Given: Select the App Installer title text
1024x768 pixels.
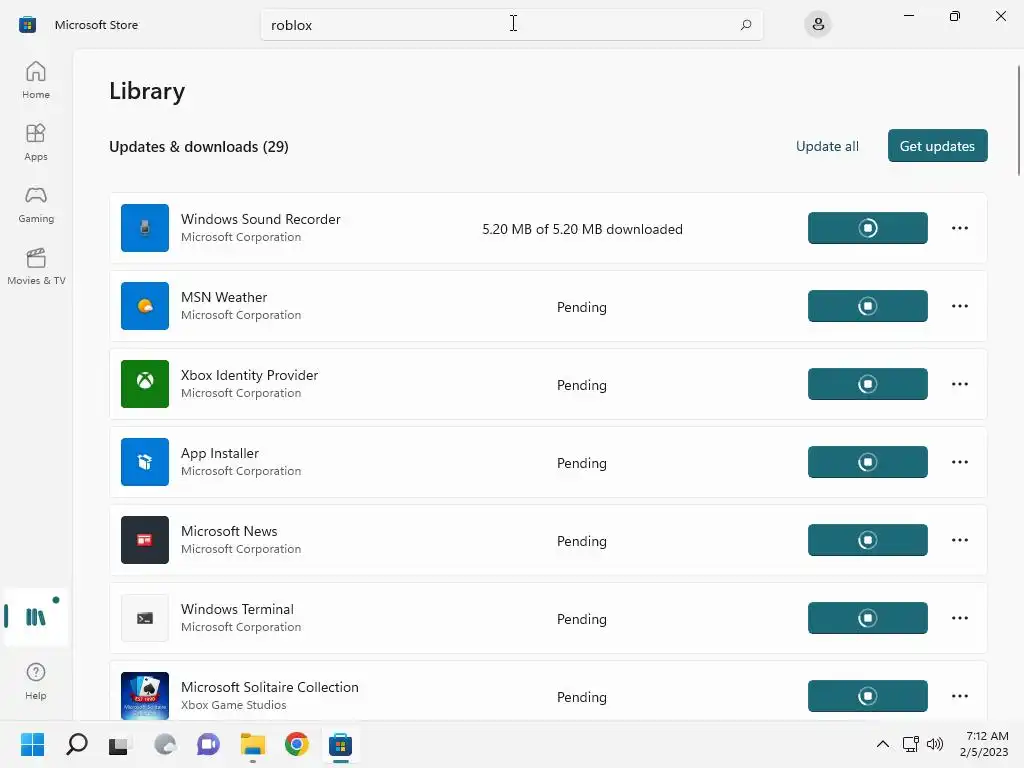Looking at the screenshot, I should (219, 453).
